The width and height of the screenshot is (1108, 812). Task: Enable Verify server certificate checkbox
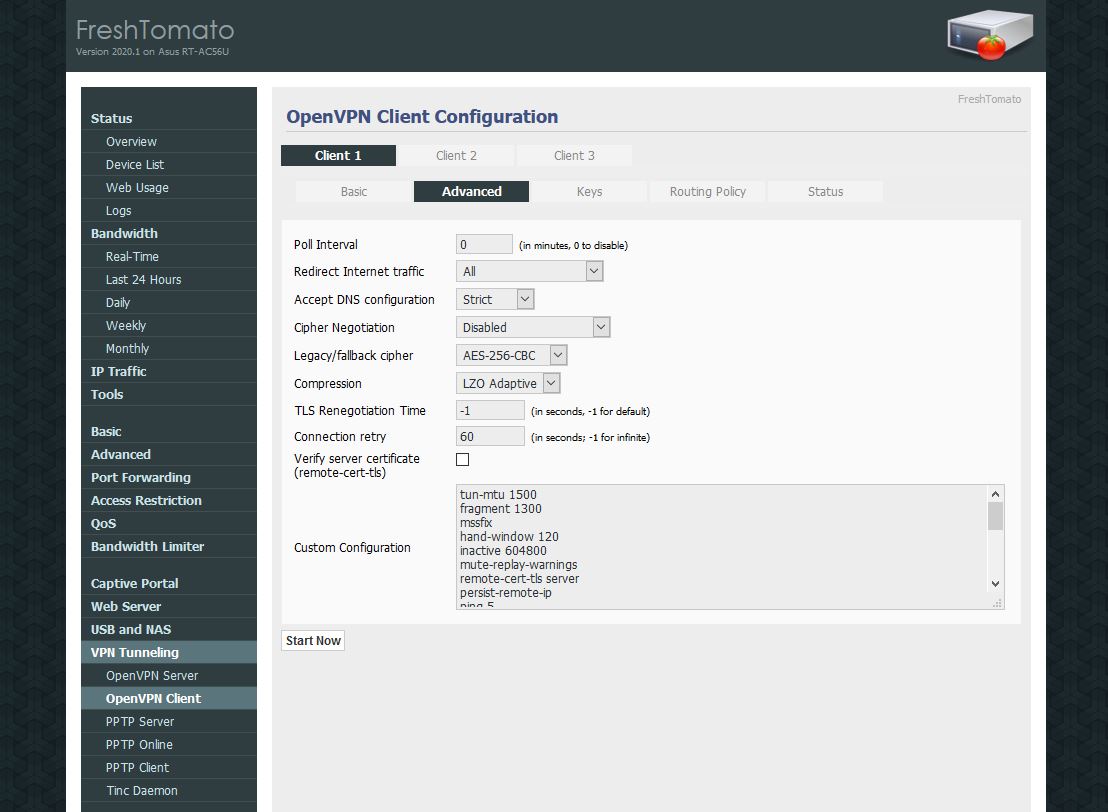[462, 459]
